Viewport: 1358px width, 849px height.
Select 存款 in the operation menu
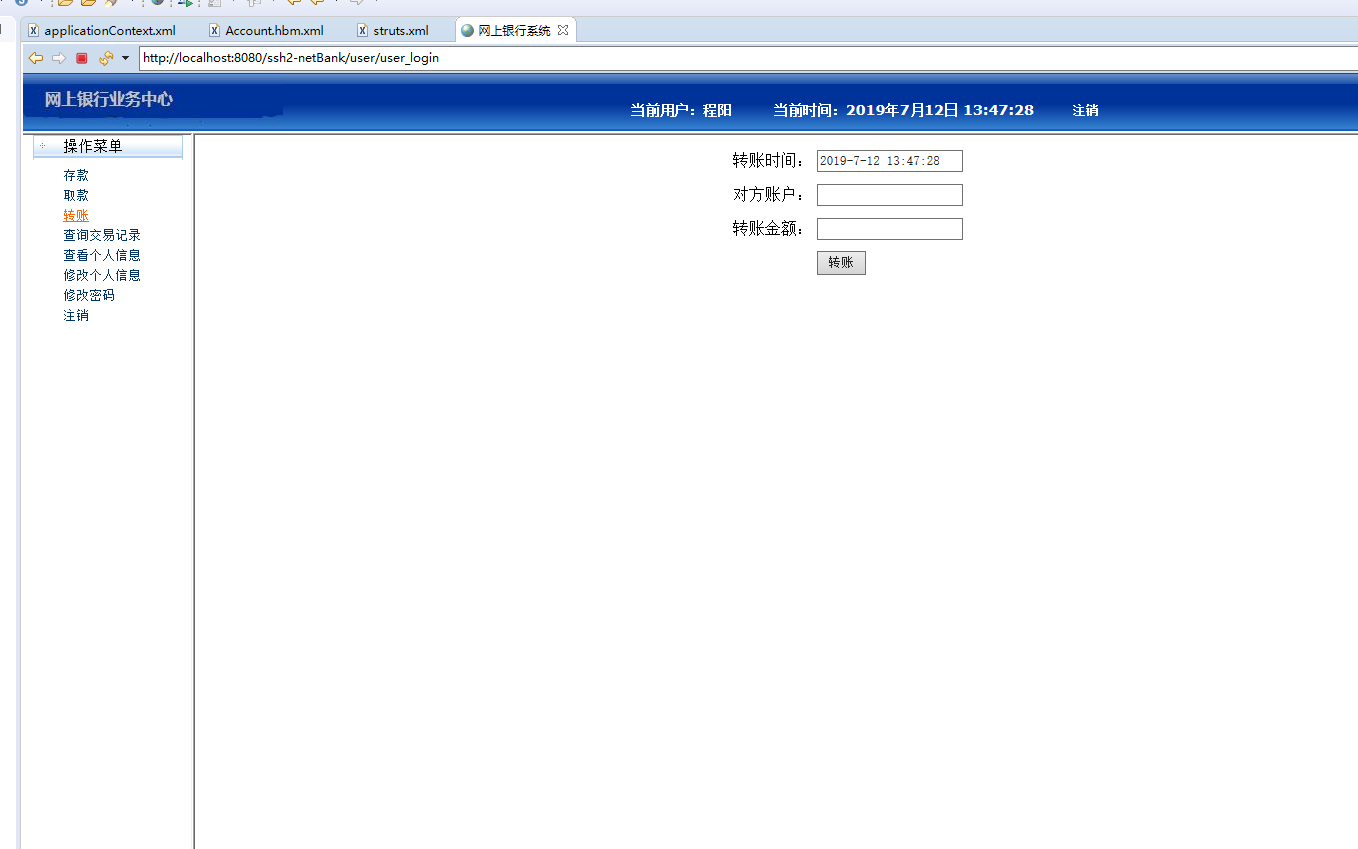pos(75,174)
